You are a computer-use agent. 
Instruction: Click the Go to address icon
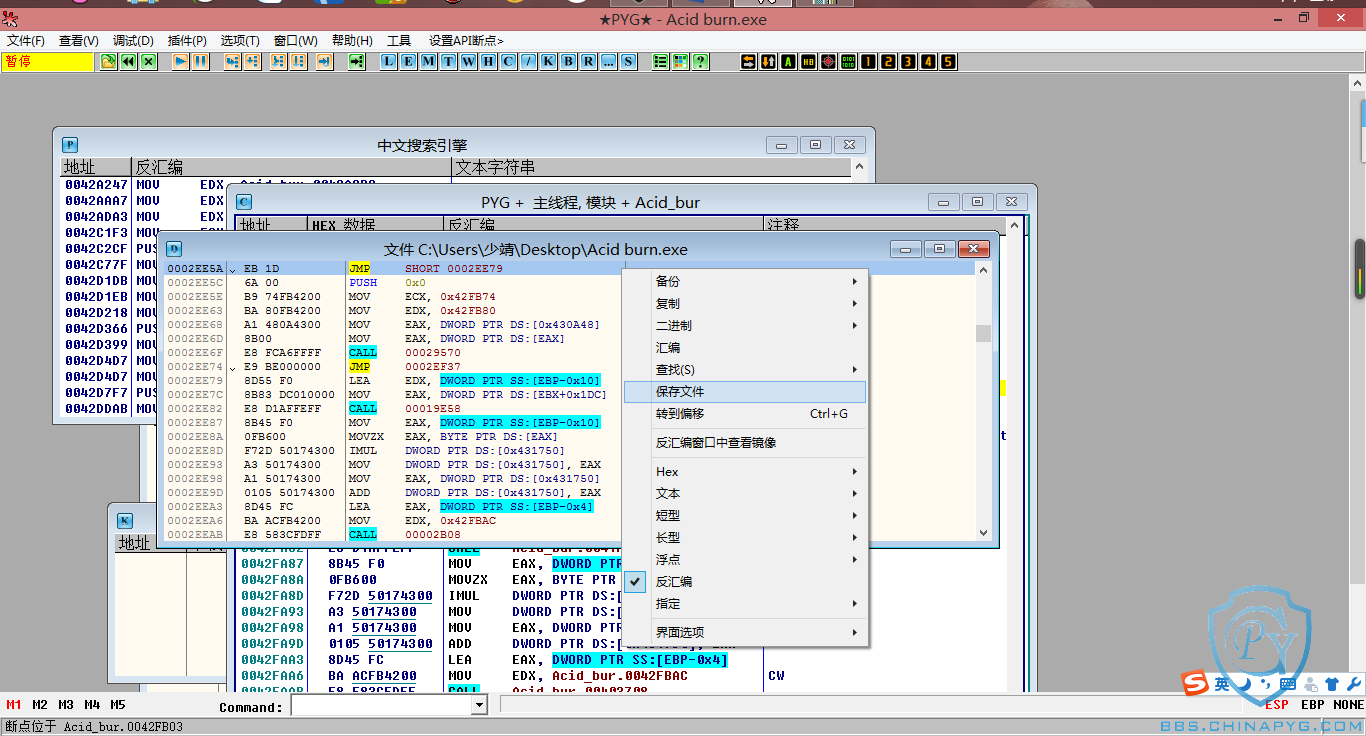point(356,62)
